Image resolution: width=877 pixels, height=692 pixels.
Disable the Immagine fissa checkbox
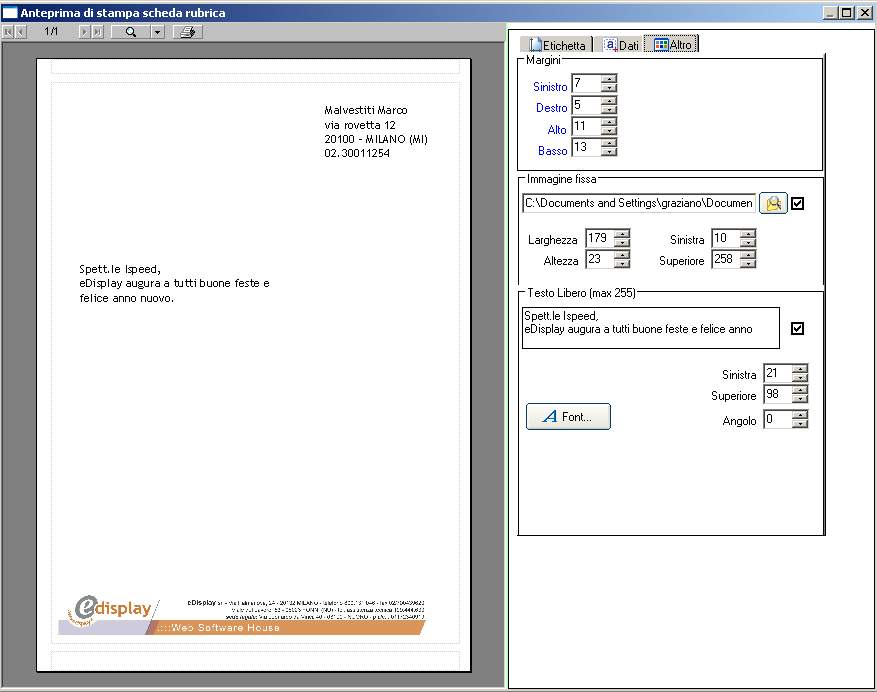point(797,204)
